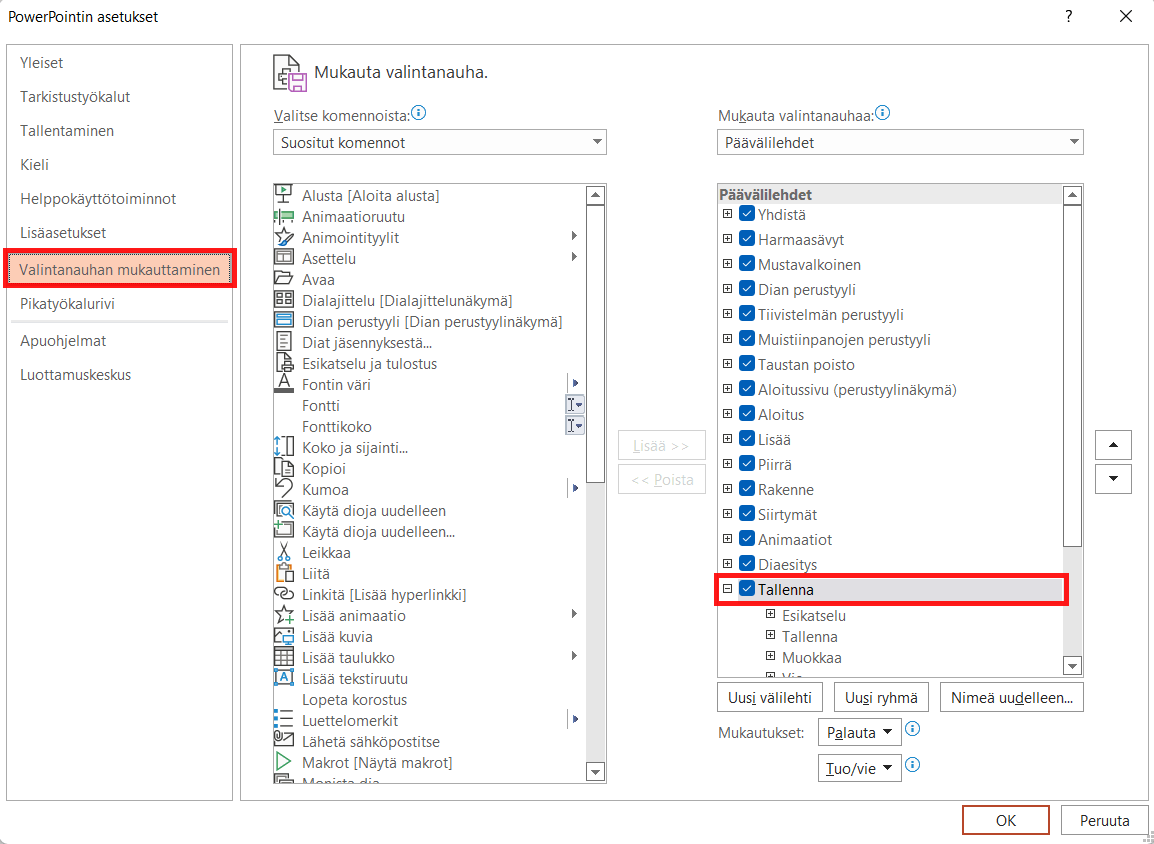The width and height of the screenshot is (1154, 844).
Task: Open the Päävälilehdet dropdown
Action: [x=900, y=142]
